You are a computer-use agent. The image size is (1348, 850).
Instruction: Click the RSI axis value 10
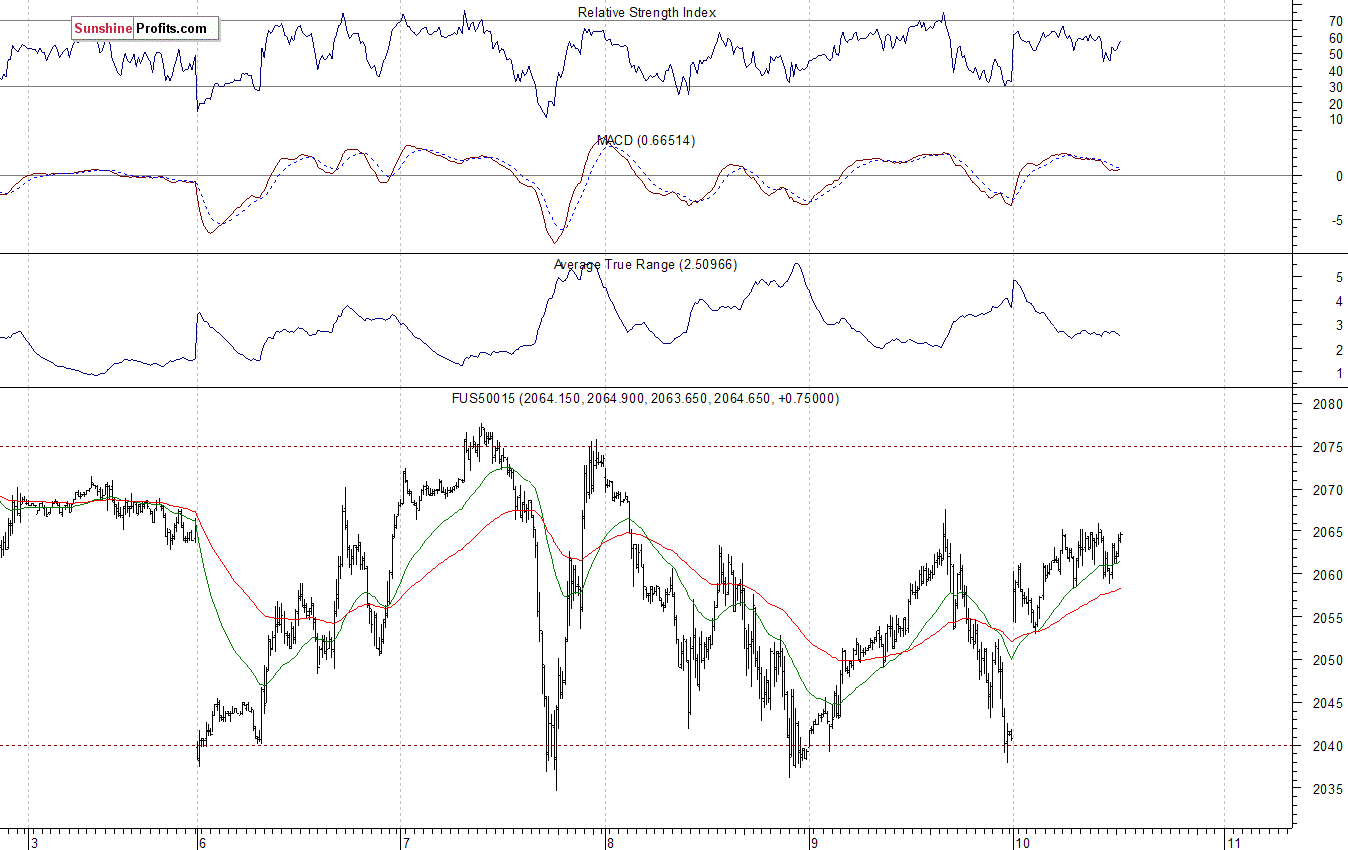click(1335, 120)
